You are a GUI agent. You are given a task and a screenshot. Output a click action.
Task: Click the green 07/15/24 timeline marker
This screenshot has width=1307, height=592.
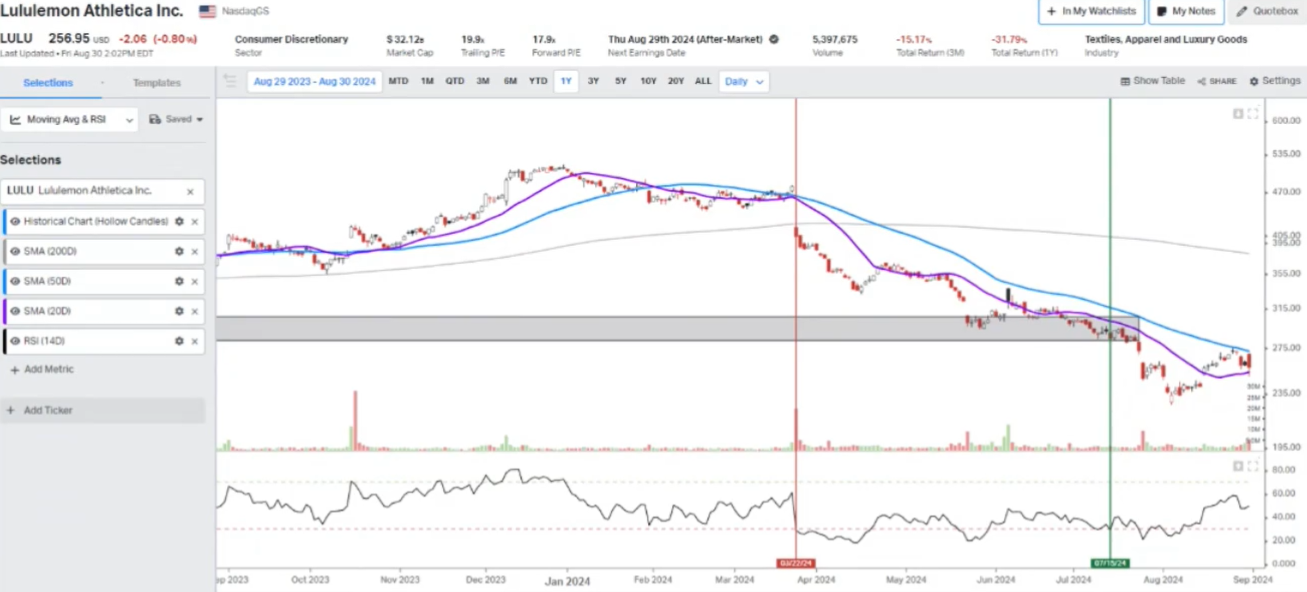tap(1110, 563)
